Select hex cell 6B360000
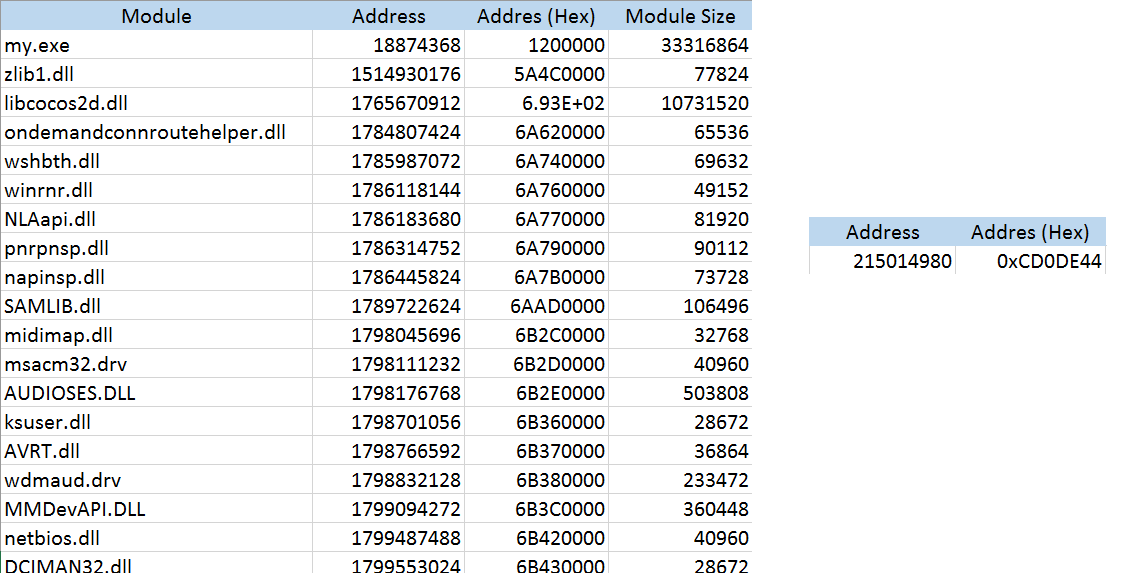 [x=536, y=422]
